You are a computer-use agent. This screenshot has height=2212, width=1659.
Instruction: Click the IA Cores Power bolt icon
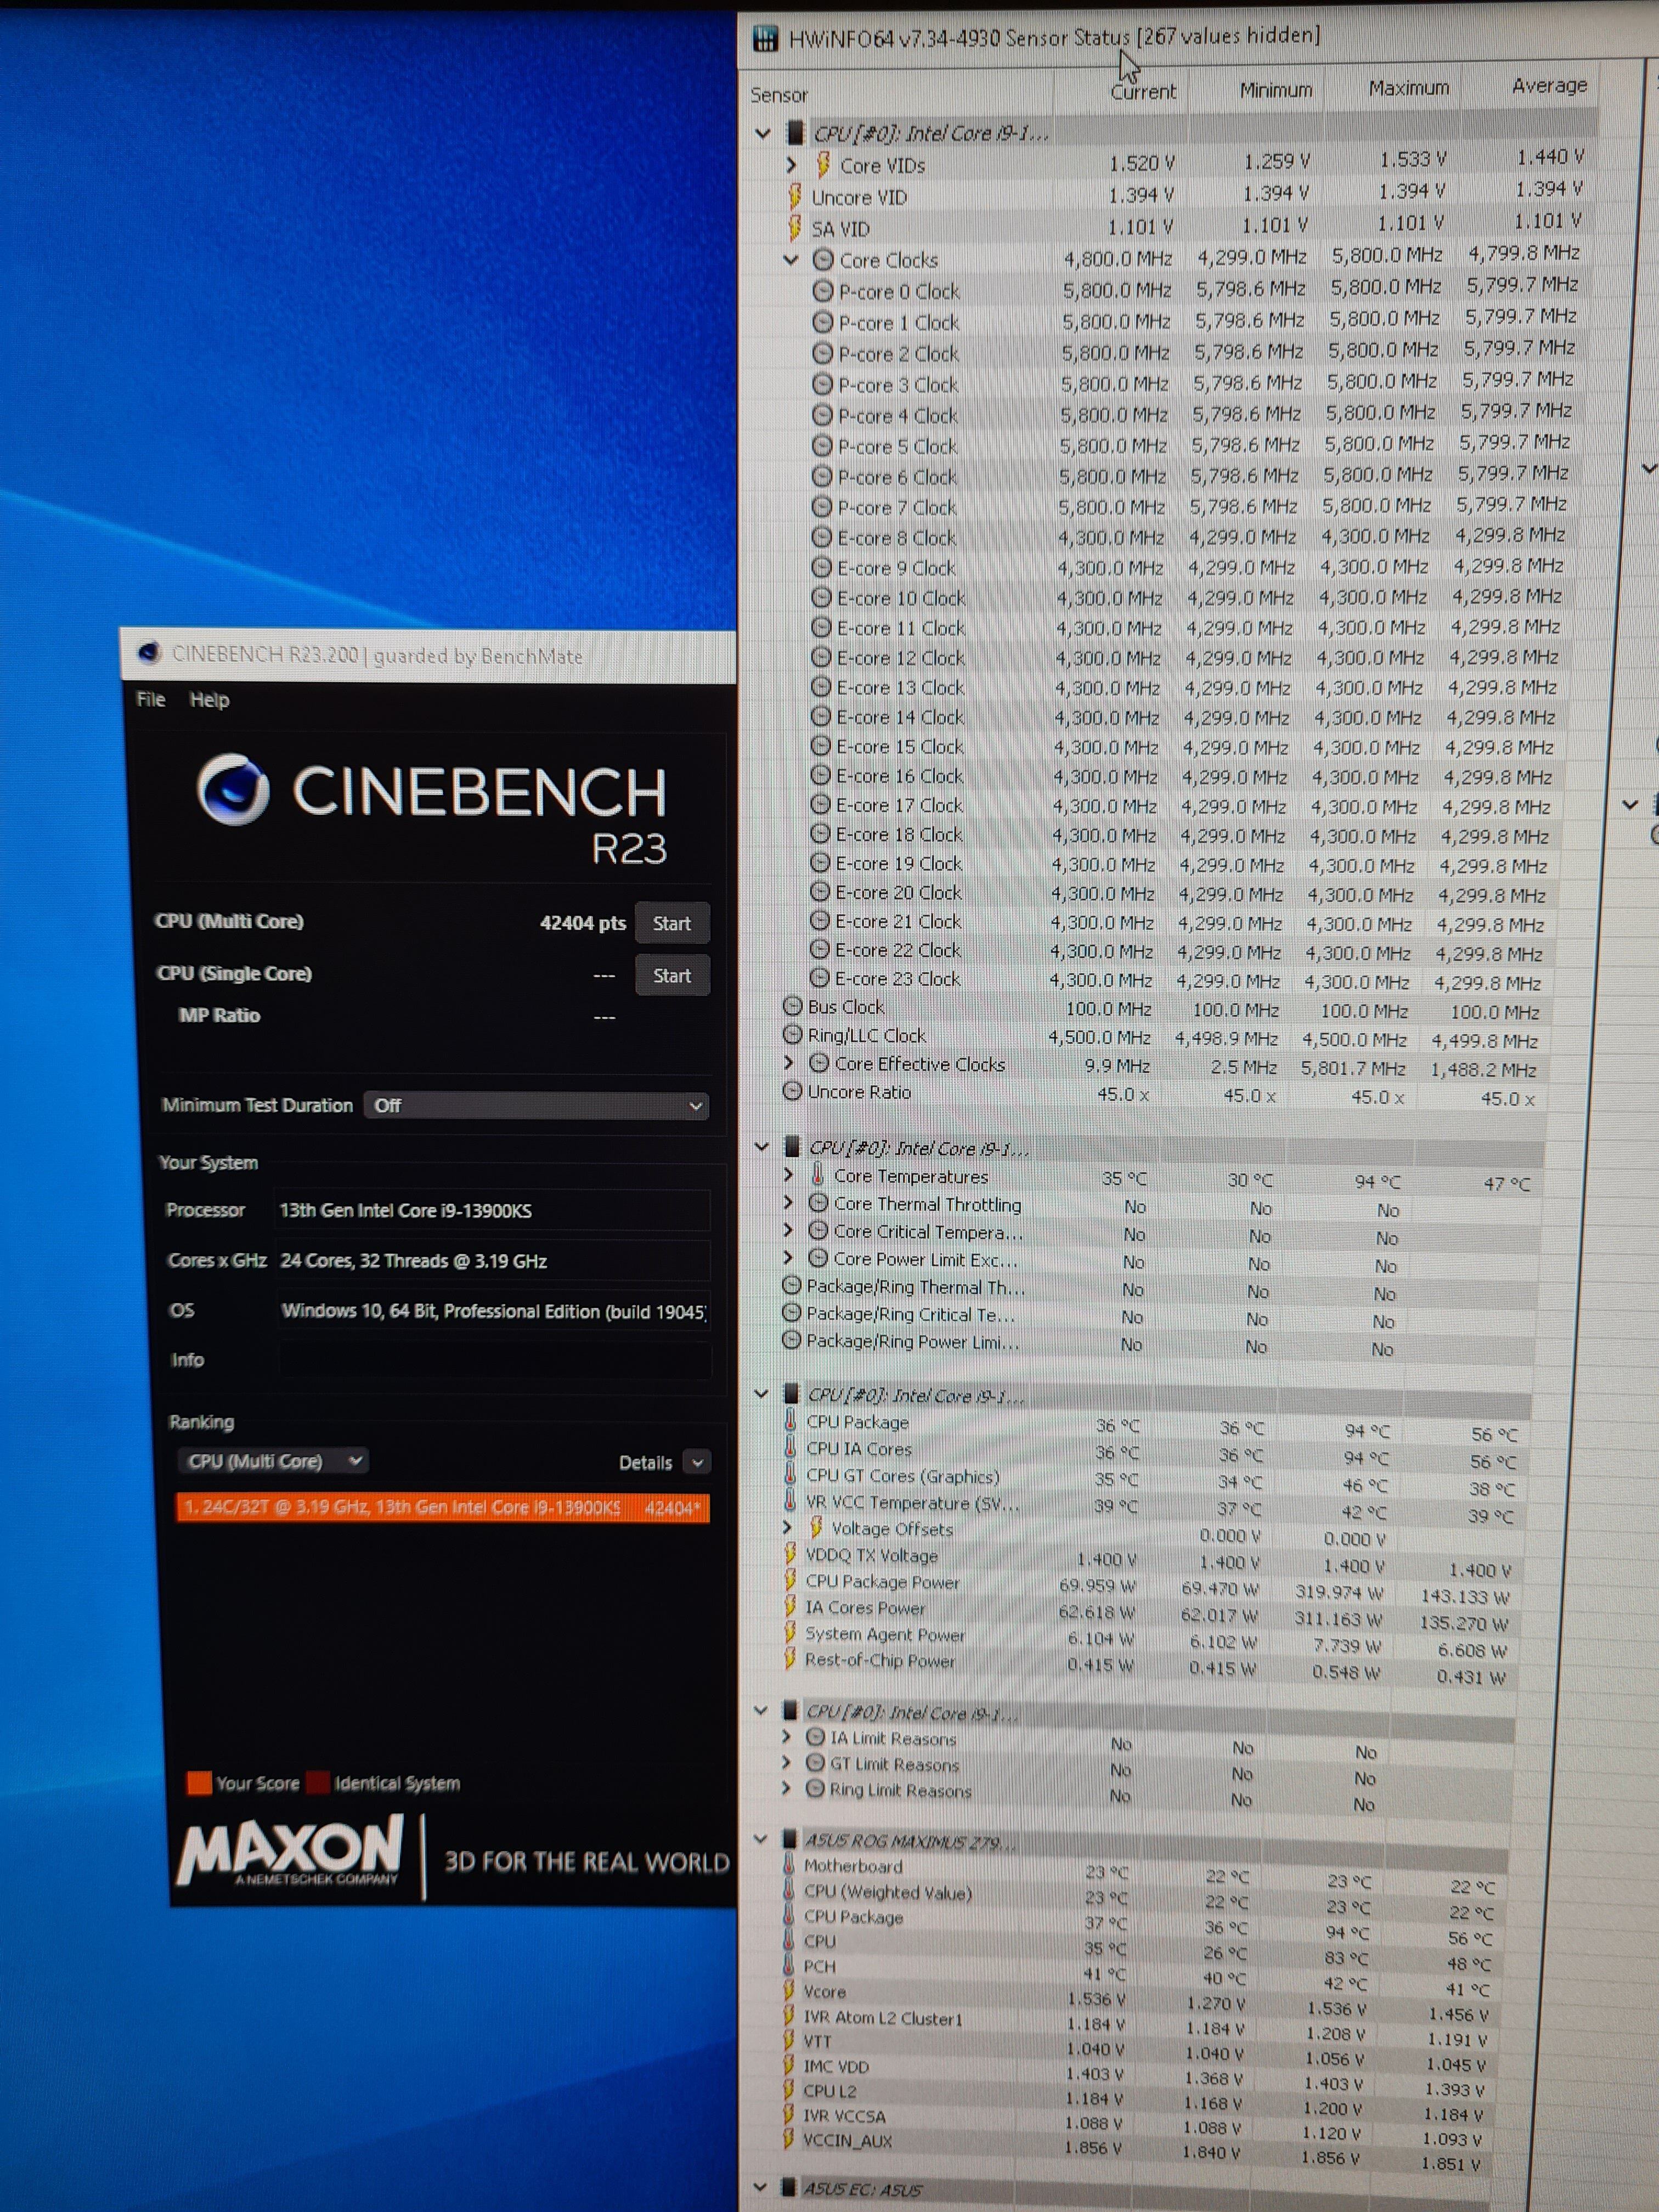(790, 1606)
